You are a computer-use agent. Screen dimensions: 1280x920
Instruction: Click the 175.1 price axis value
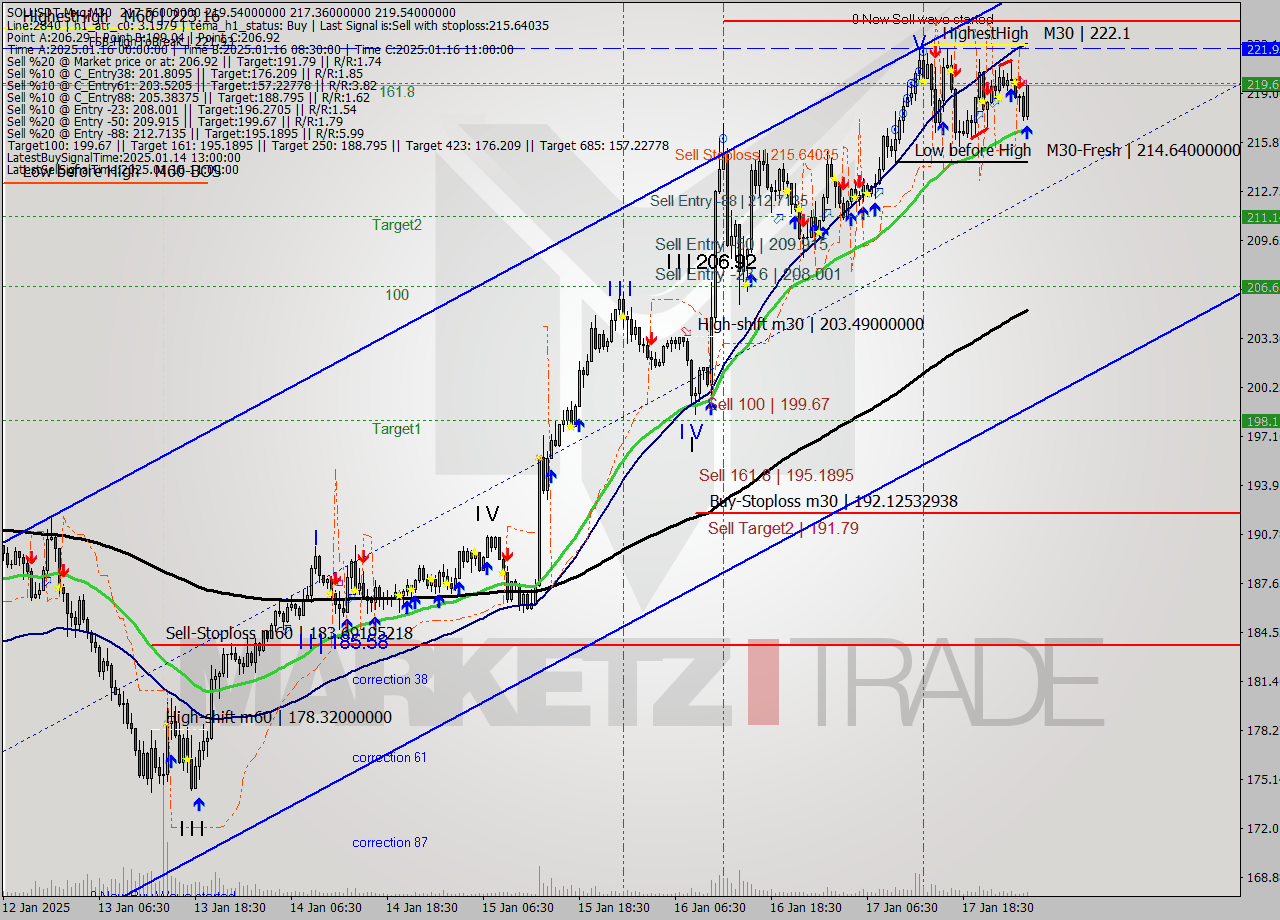(x=1261, y=779)
